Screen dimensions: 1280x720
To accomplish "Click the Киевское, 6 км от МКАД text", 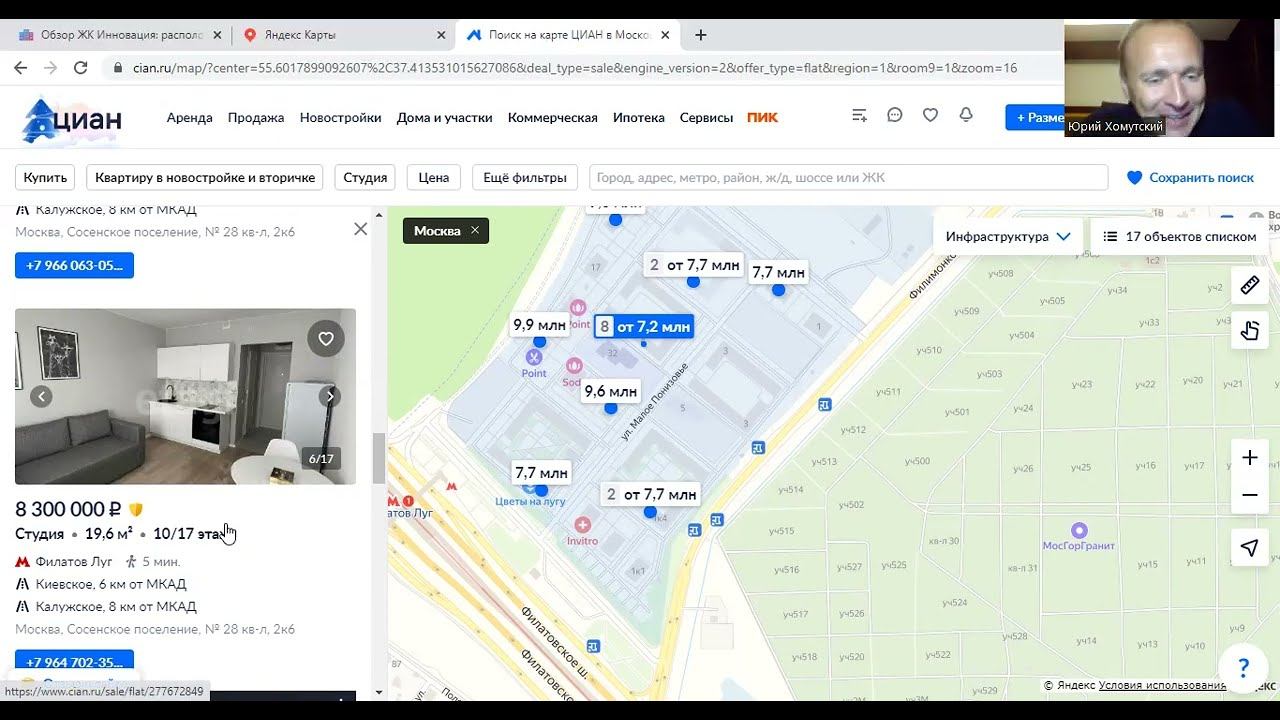I will 111,584.
